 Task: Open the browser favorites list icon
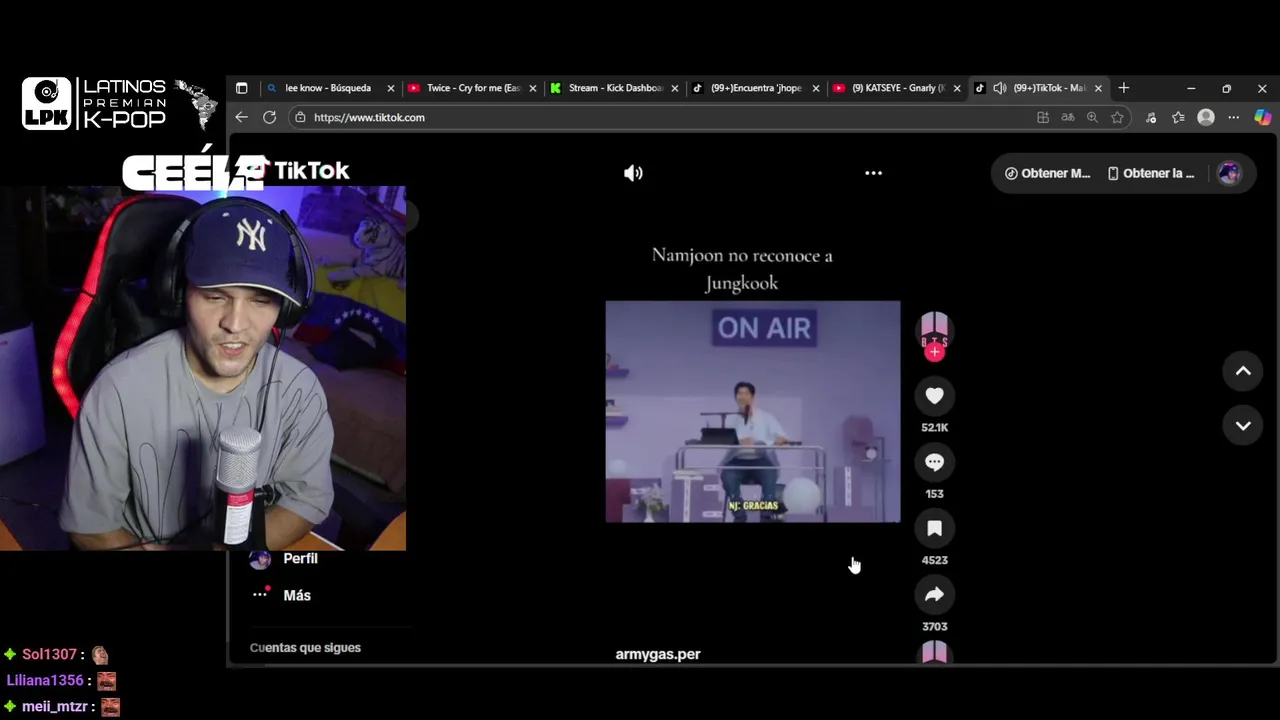coord(1178,117)
